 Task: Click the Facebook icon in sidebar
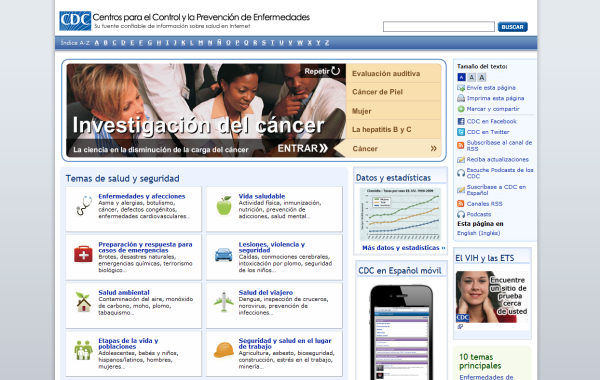461,121
